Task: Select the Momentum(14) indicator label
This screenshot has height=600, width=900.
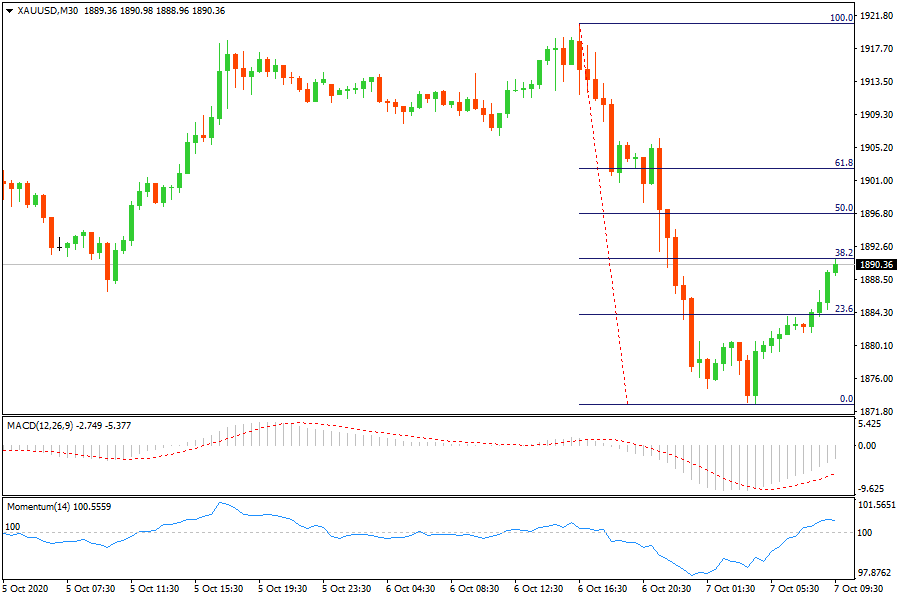Action: pos(35,506)
